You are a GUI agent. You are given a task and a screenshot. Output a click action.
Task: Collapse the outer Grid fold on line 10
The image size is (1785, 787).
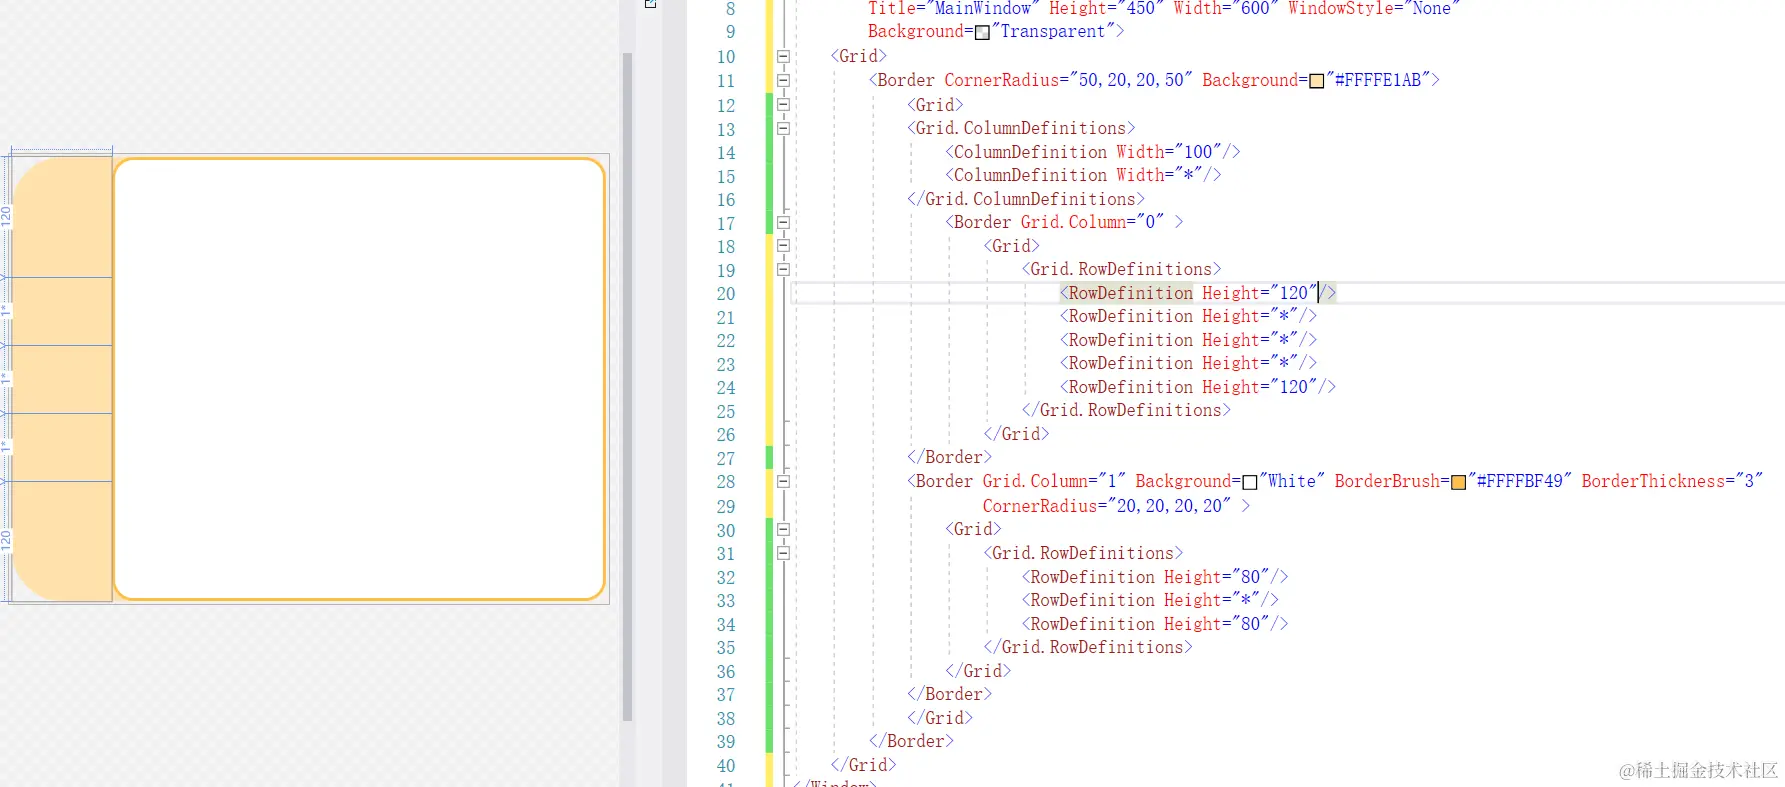point(783,57)
